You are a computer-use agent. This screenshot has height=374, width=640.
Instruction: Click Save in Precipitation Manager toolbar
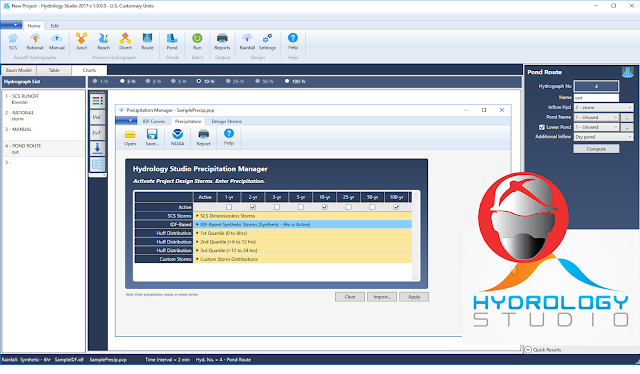coord(152,138)
